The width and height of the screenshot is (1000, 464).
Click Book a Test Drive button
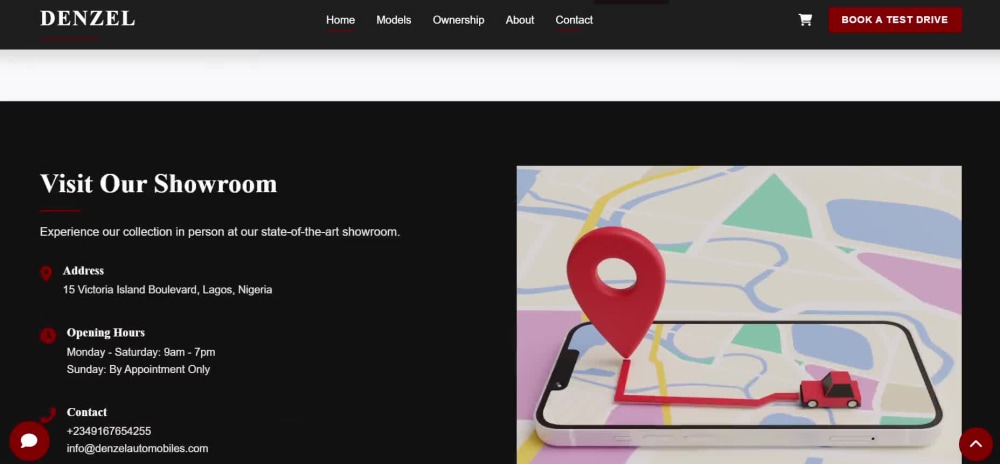895,20
